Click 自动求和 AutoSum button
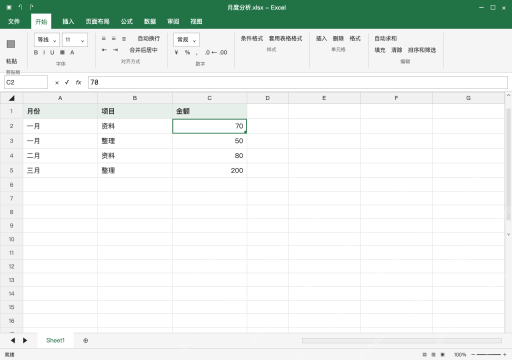The height and width of the screenshot is (360, 512). coord(386,39)
